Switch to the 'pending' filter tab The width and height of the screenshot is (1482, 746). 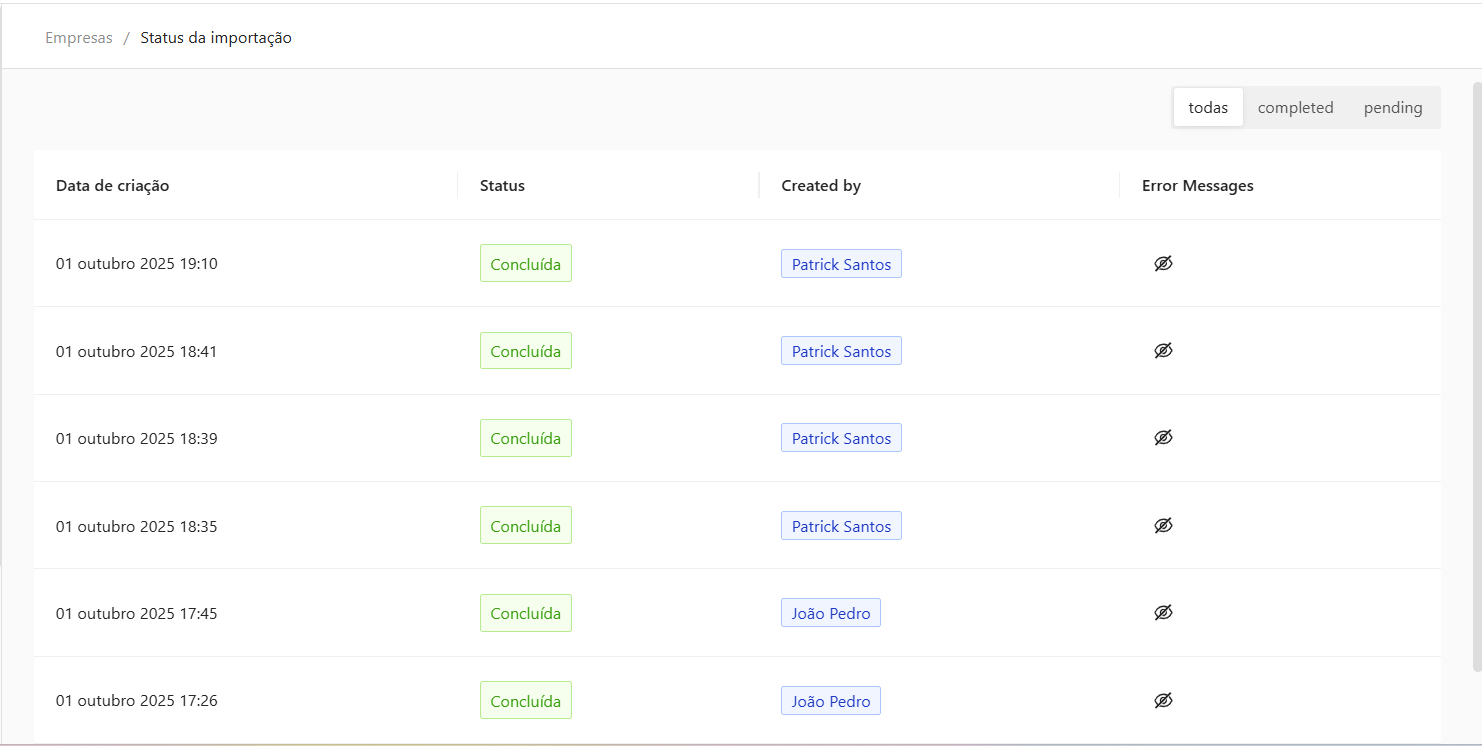pyautogui.click(x=1392, y=107)
